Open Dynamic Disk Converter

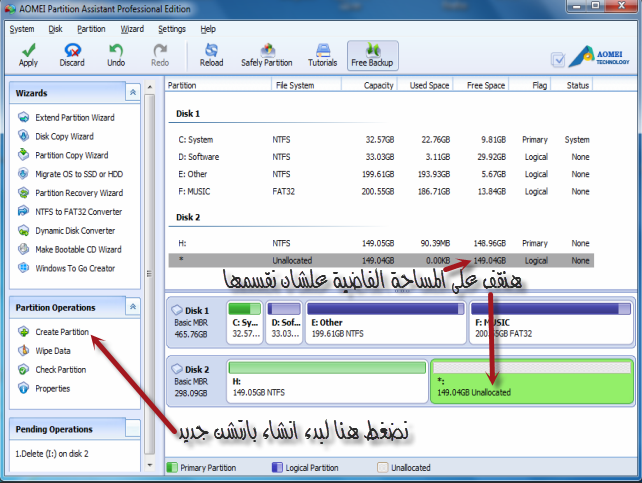[75, 230]
